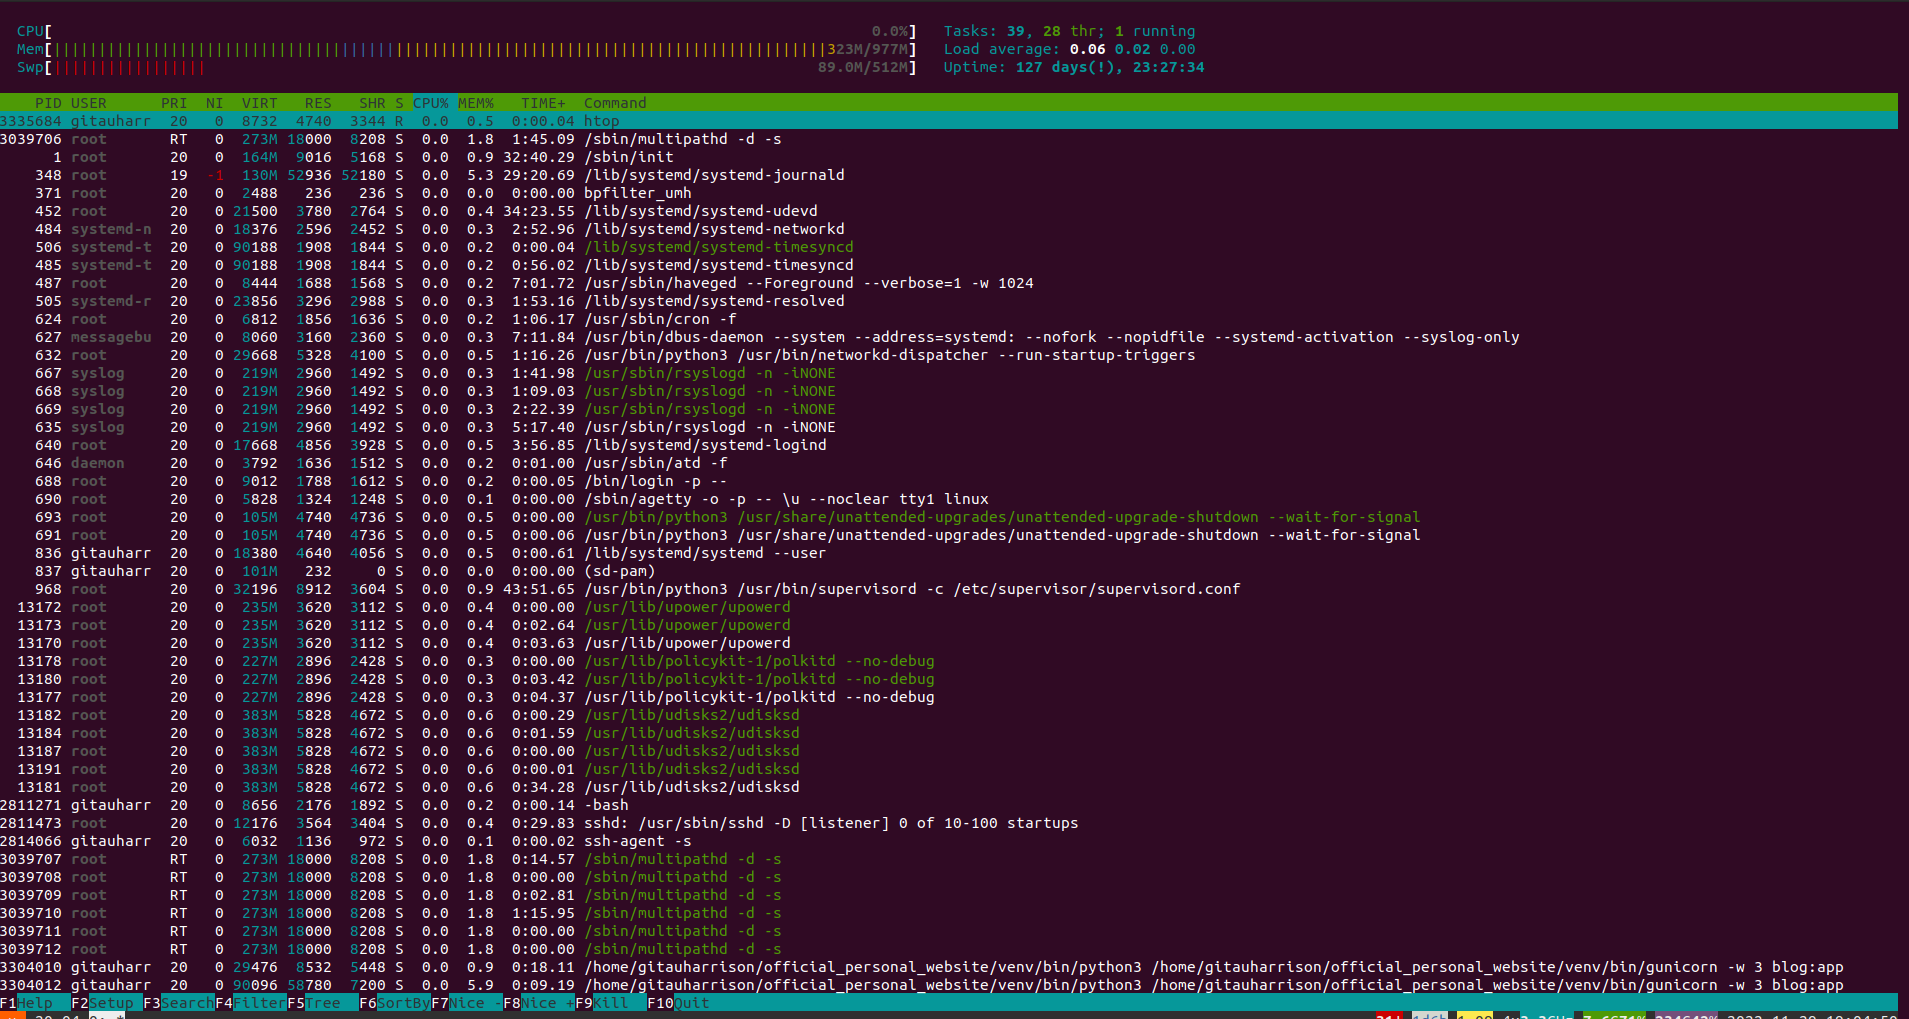The height and width of the screenshot is (1019, 1909).
Task: Select gunicorn row with PID 3304012
Action: [x=949, y=985]
